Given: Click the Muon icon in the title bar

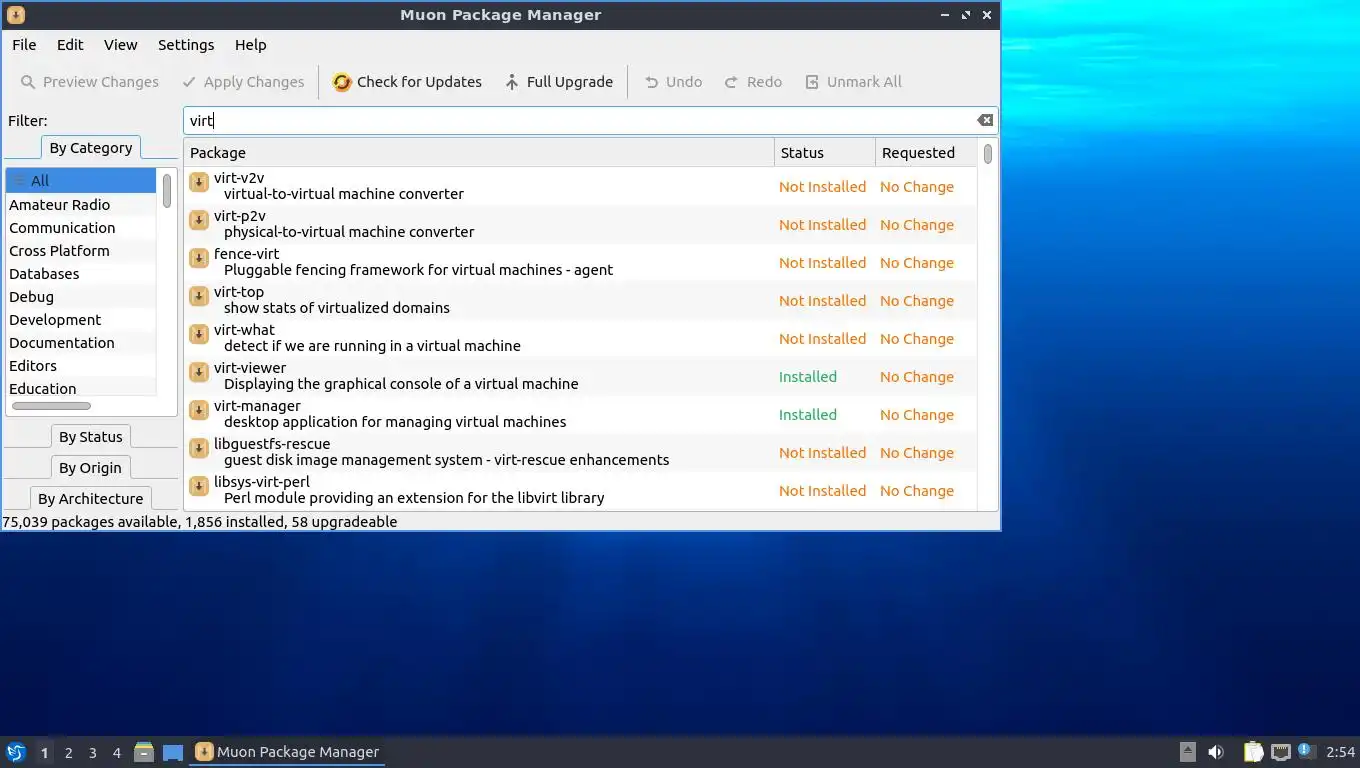Looking at the screenshot, I should pos(15,15).
